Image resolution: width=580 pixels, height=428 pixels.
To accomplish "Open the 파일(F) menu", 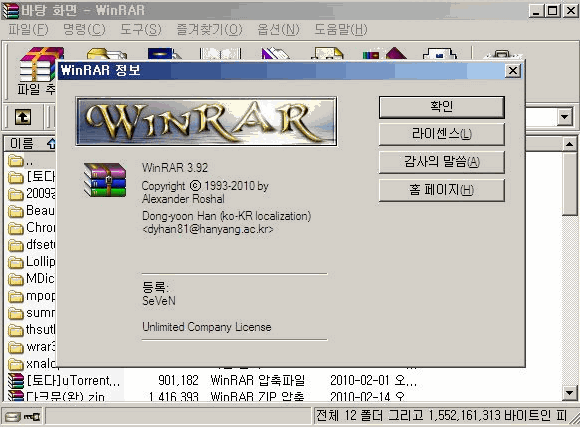I will click(28, 30).
